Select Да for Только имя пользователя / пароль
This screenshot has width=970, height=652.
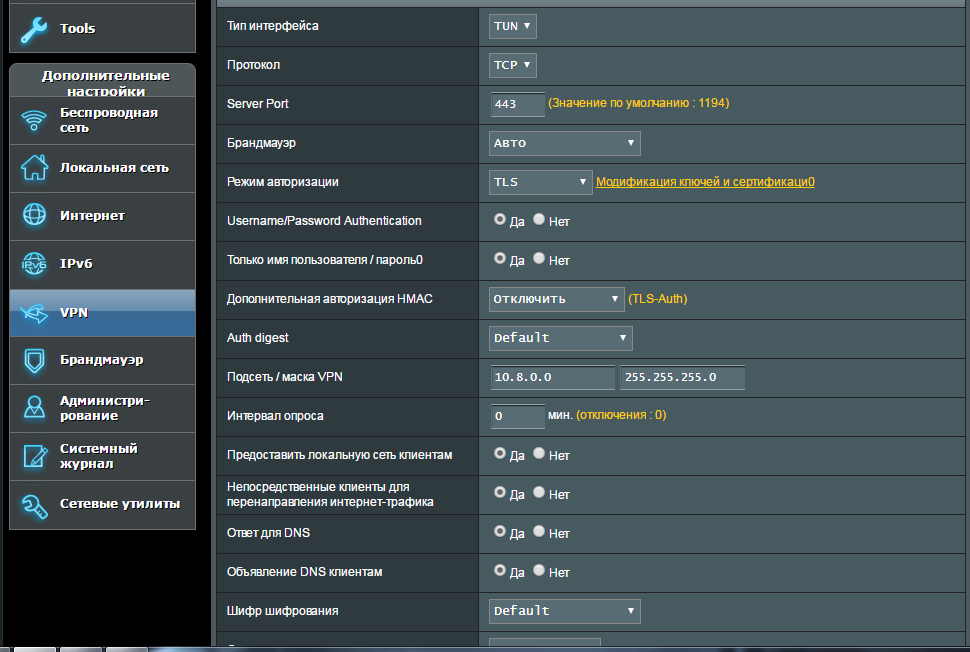tap(500, 259)
